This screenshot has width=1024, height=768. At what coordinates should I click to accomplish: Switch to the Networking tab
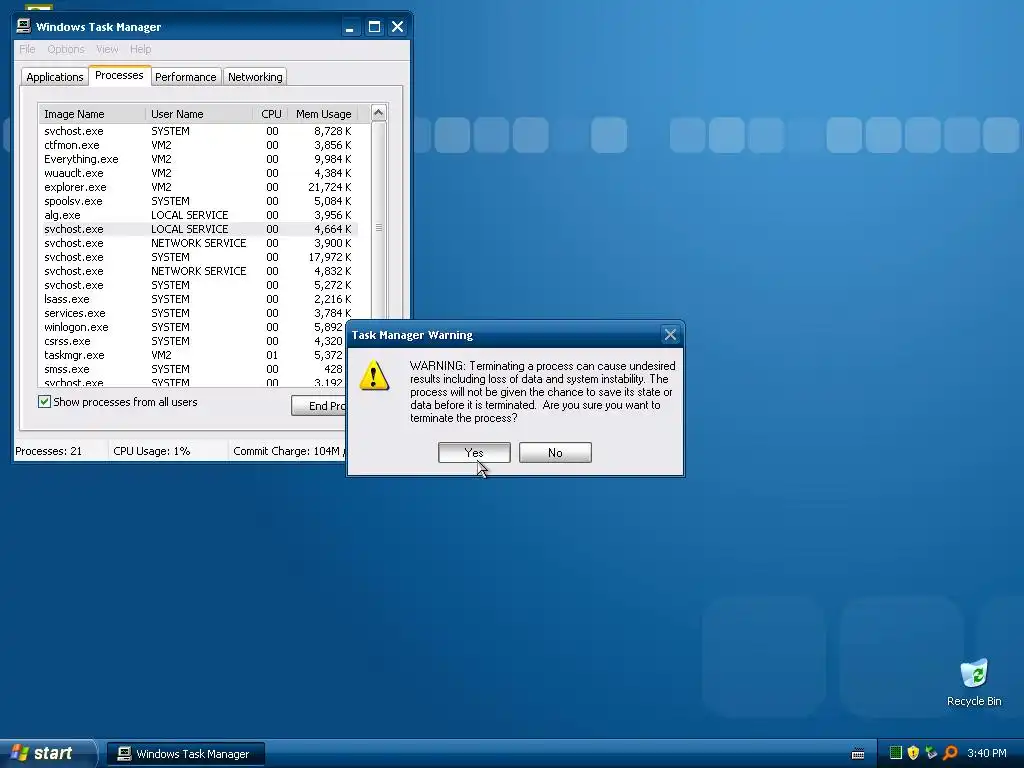tap(255, 77)
